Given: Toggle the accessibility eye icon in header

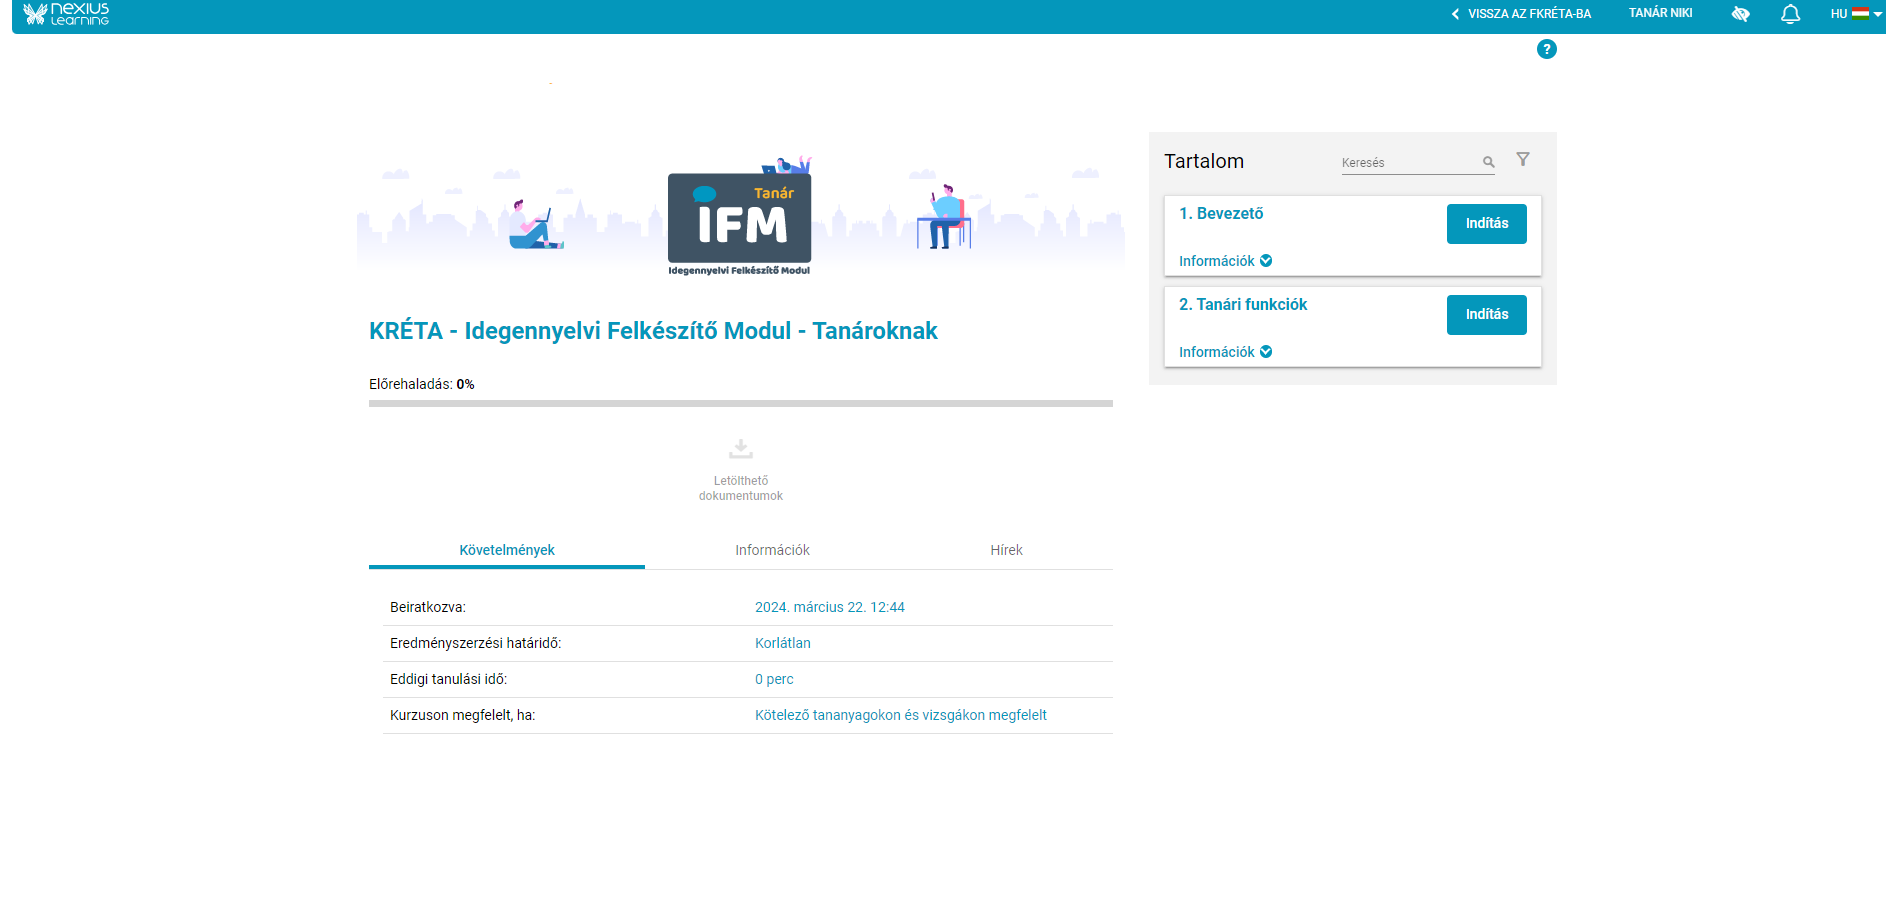Looking at the screenshot, I should (x=1741, y=14).
